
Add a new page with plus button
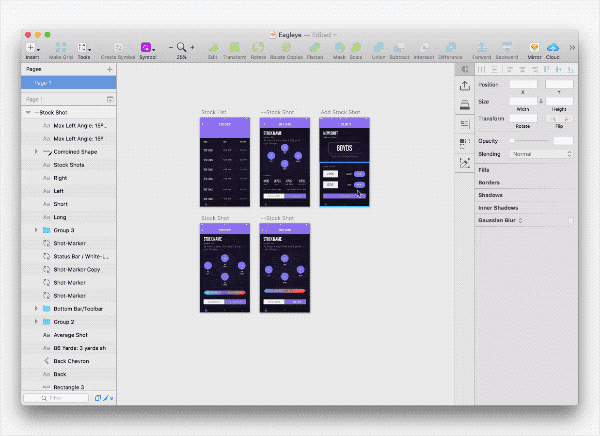110,69
